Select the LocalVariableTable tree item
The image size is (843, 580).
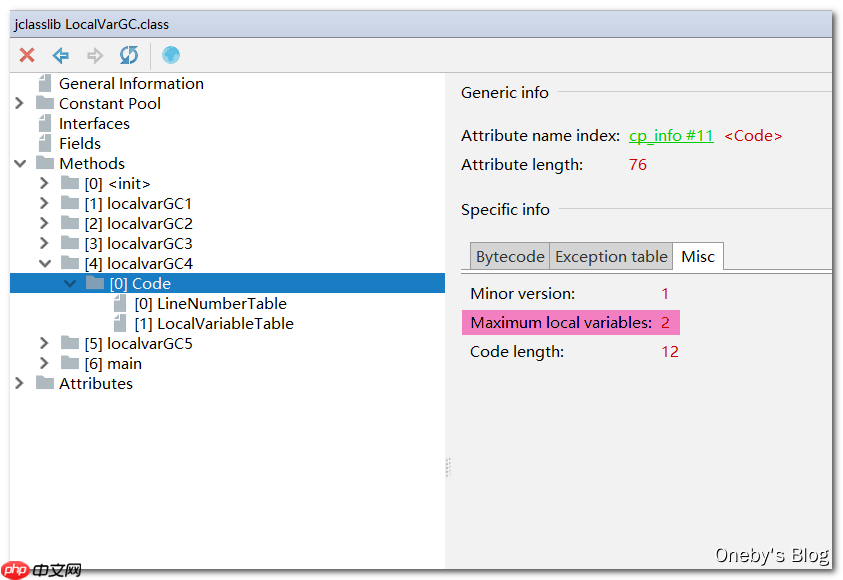coord(225,324)
